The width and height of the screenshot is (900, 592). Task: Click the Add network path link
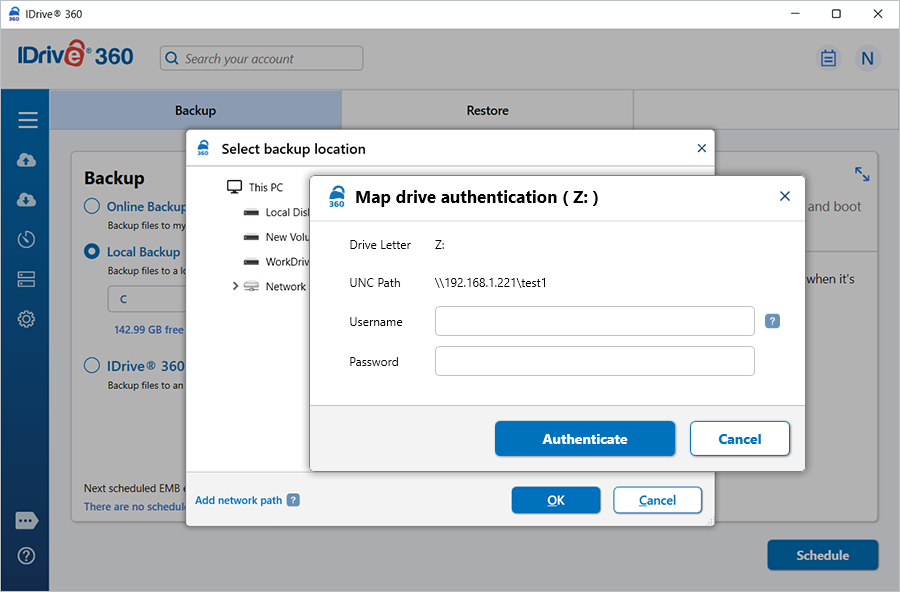pos(238,500)
